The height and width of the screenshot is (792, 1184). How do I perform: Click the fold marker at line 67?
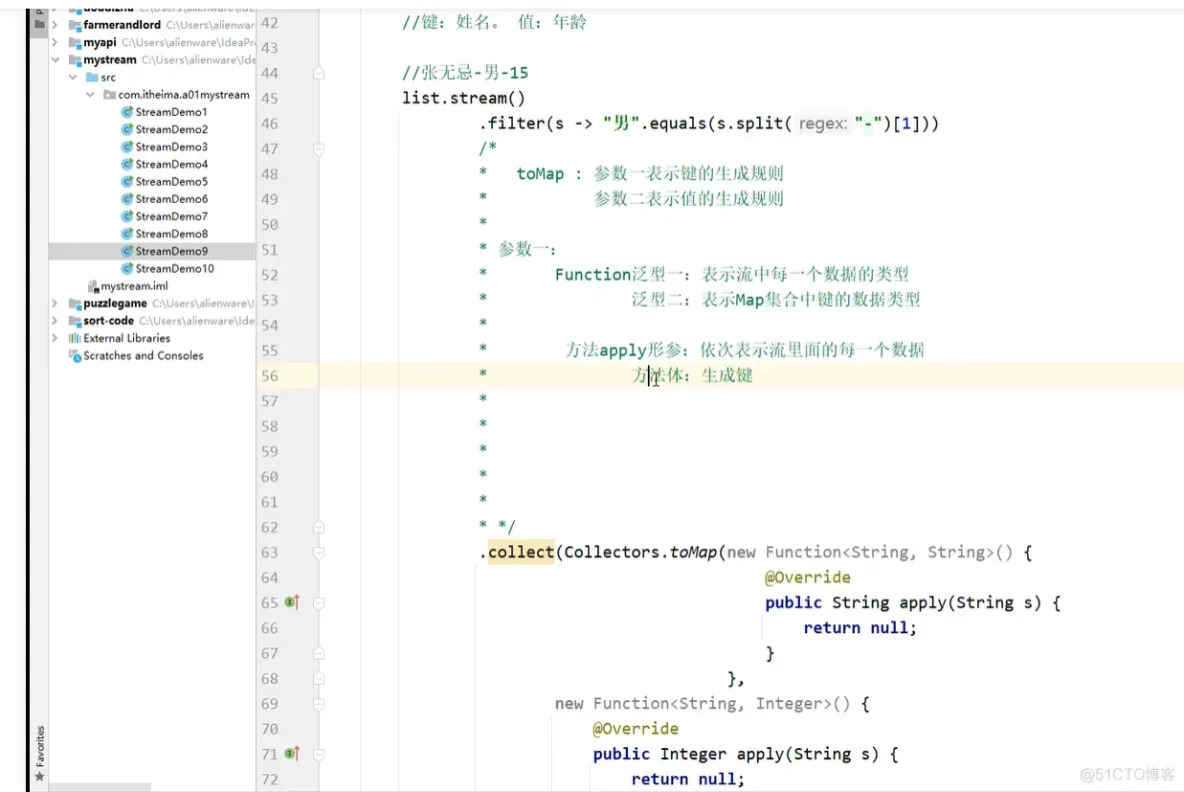(319, 653)
